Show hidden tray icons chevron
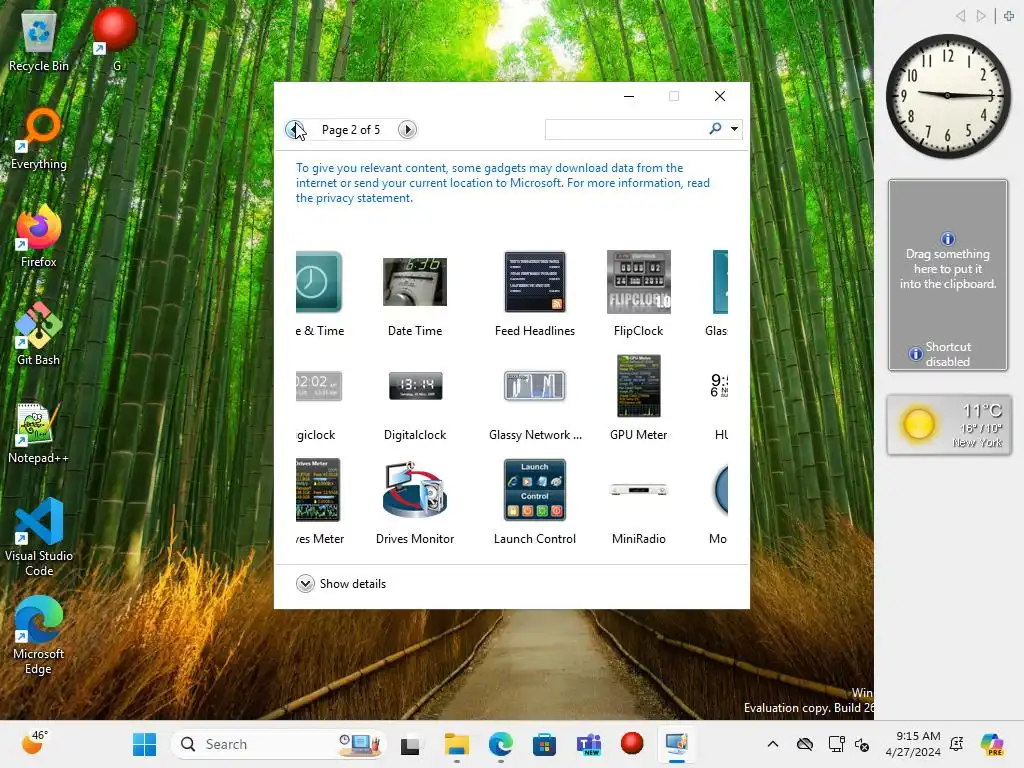 click(x=773, y=744)
